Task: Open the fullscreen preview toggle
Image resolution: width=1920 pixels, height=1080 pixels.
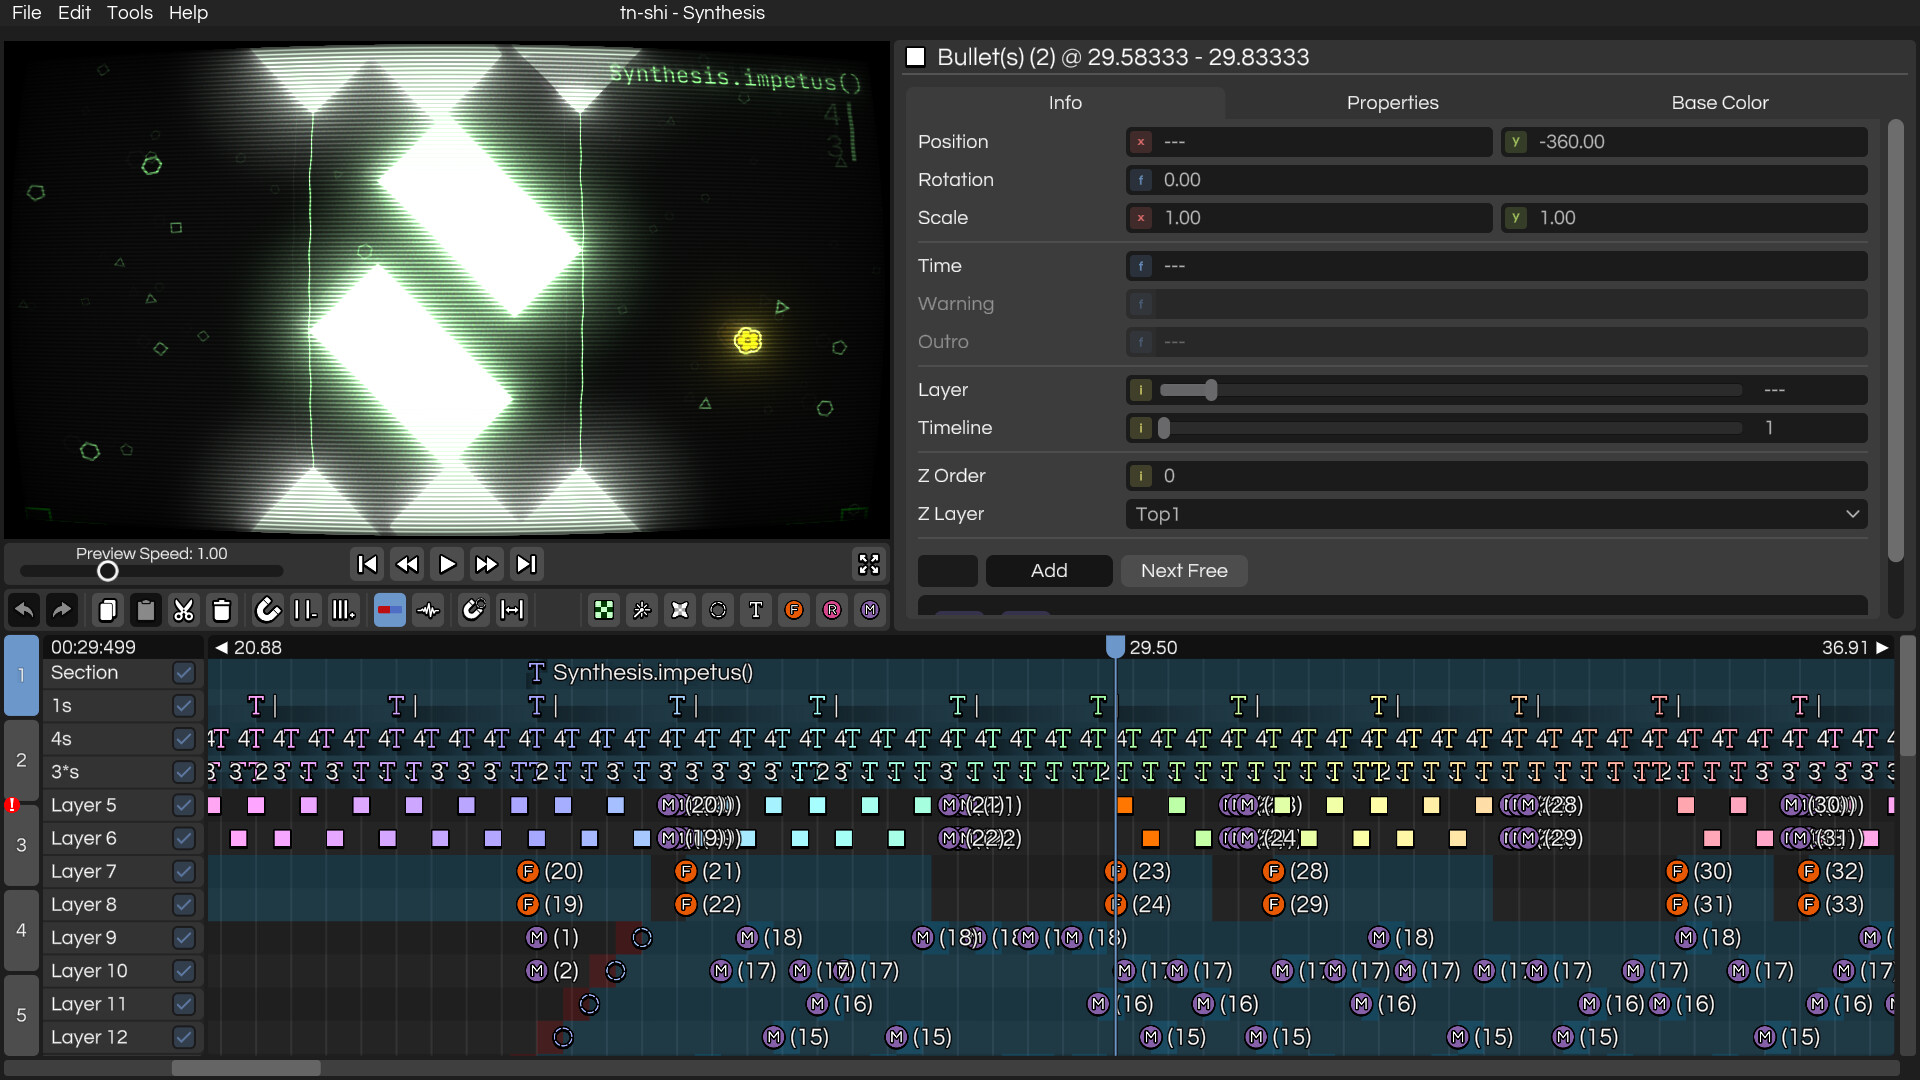Action: click(868, 563)
